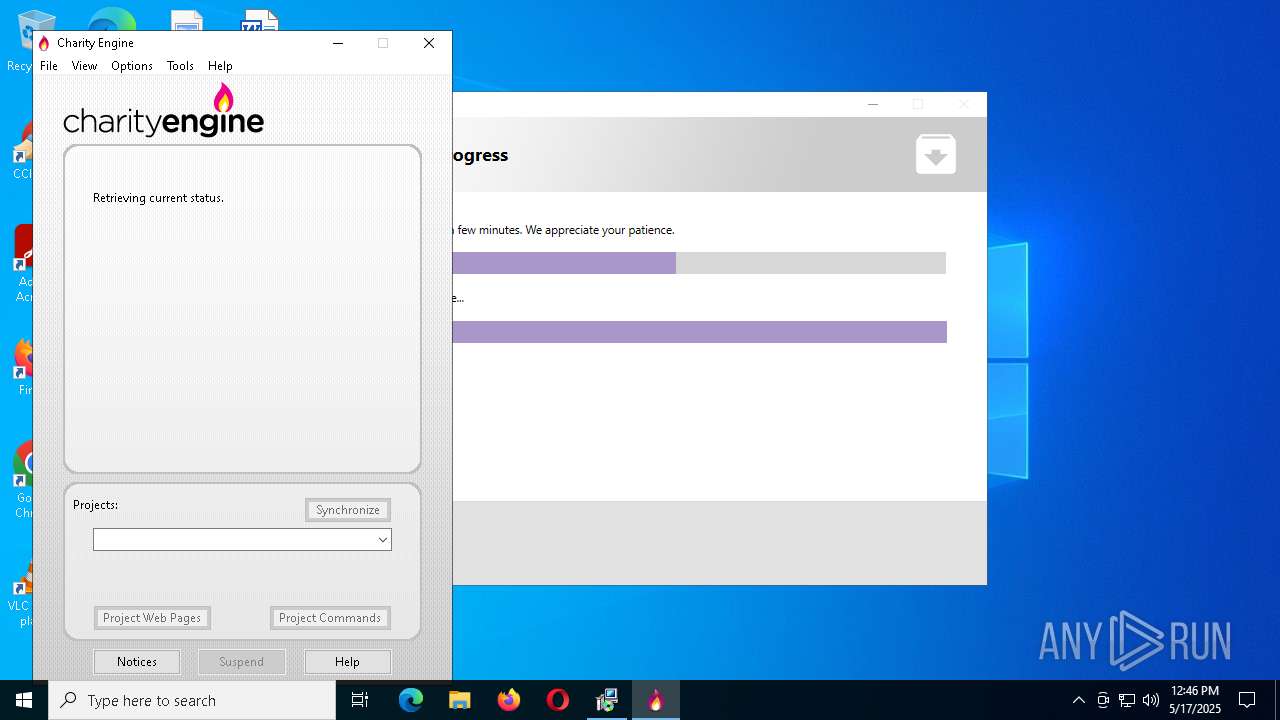Click the Charity Engine flame title icon
The height and width of the screenshot is (720, 1280).
point(44,43)
